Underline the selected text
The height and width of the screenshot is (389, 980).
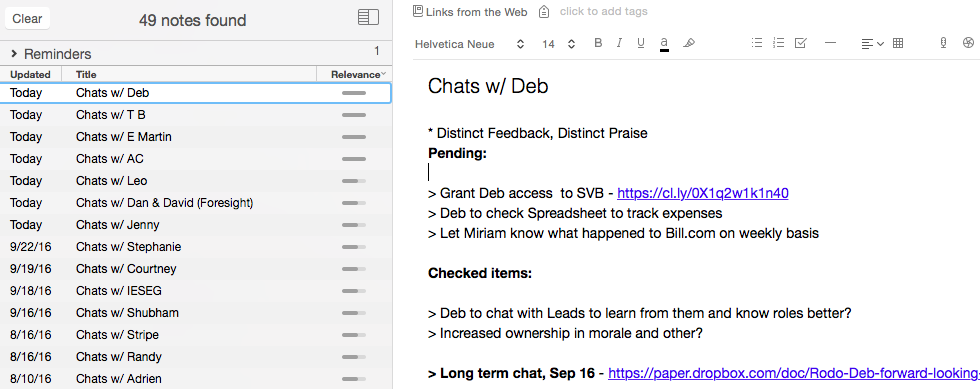(641, 43)
